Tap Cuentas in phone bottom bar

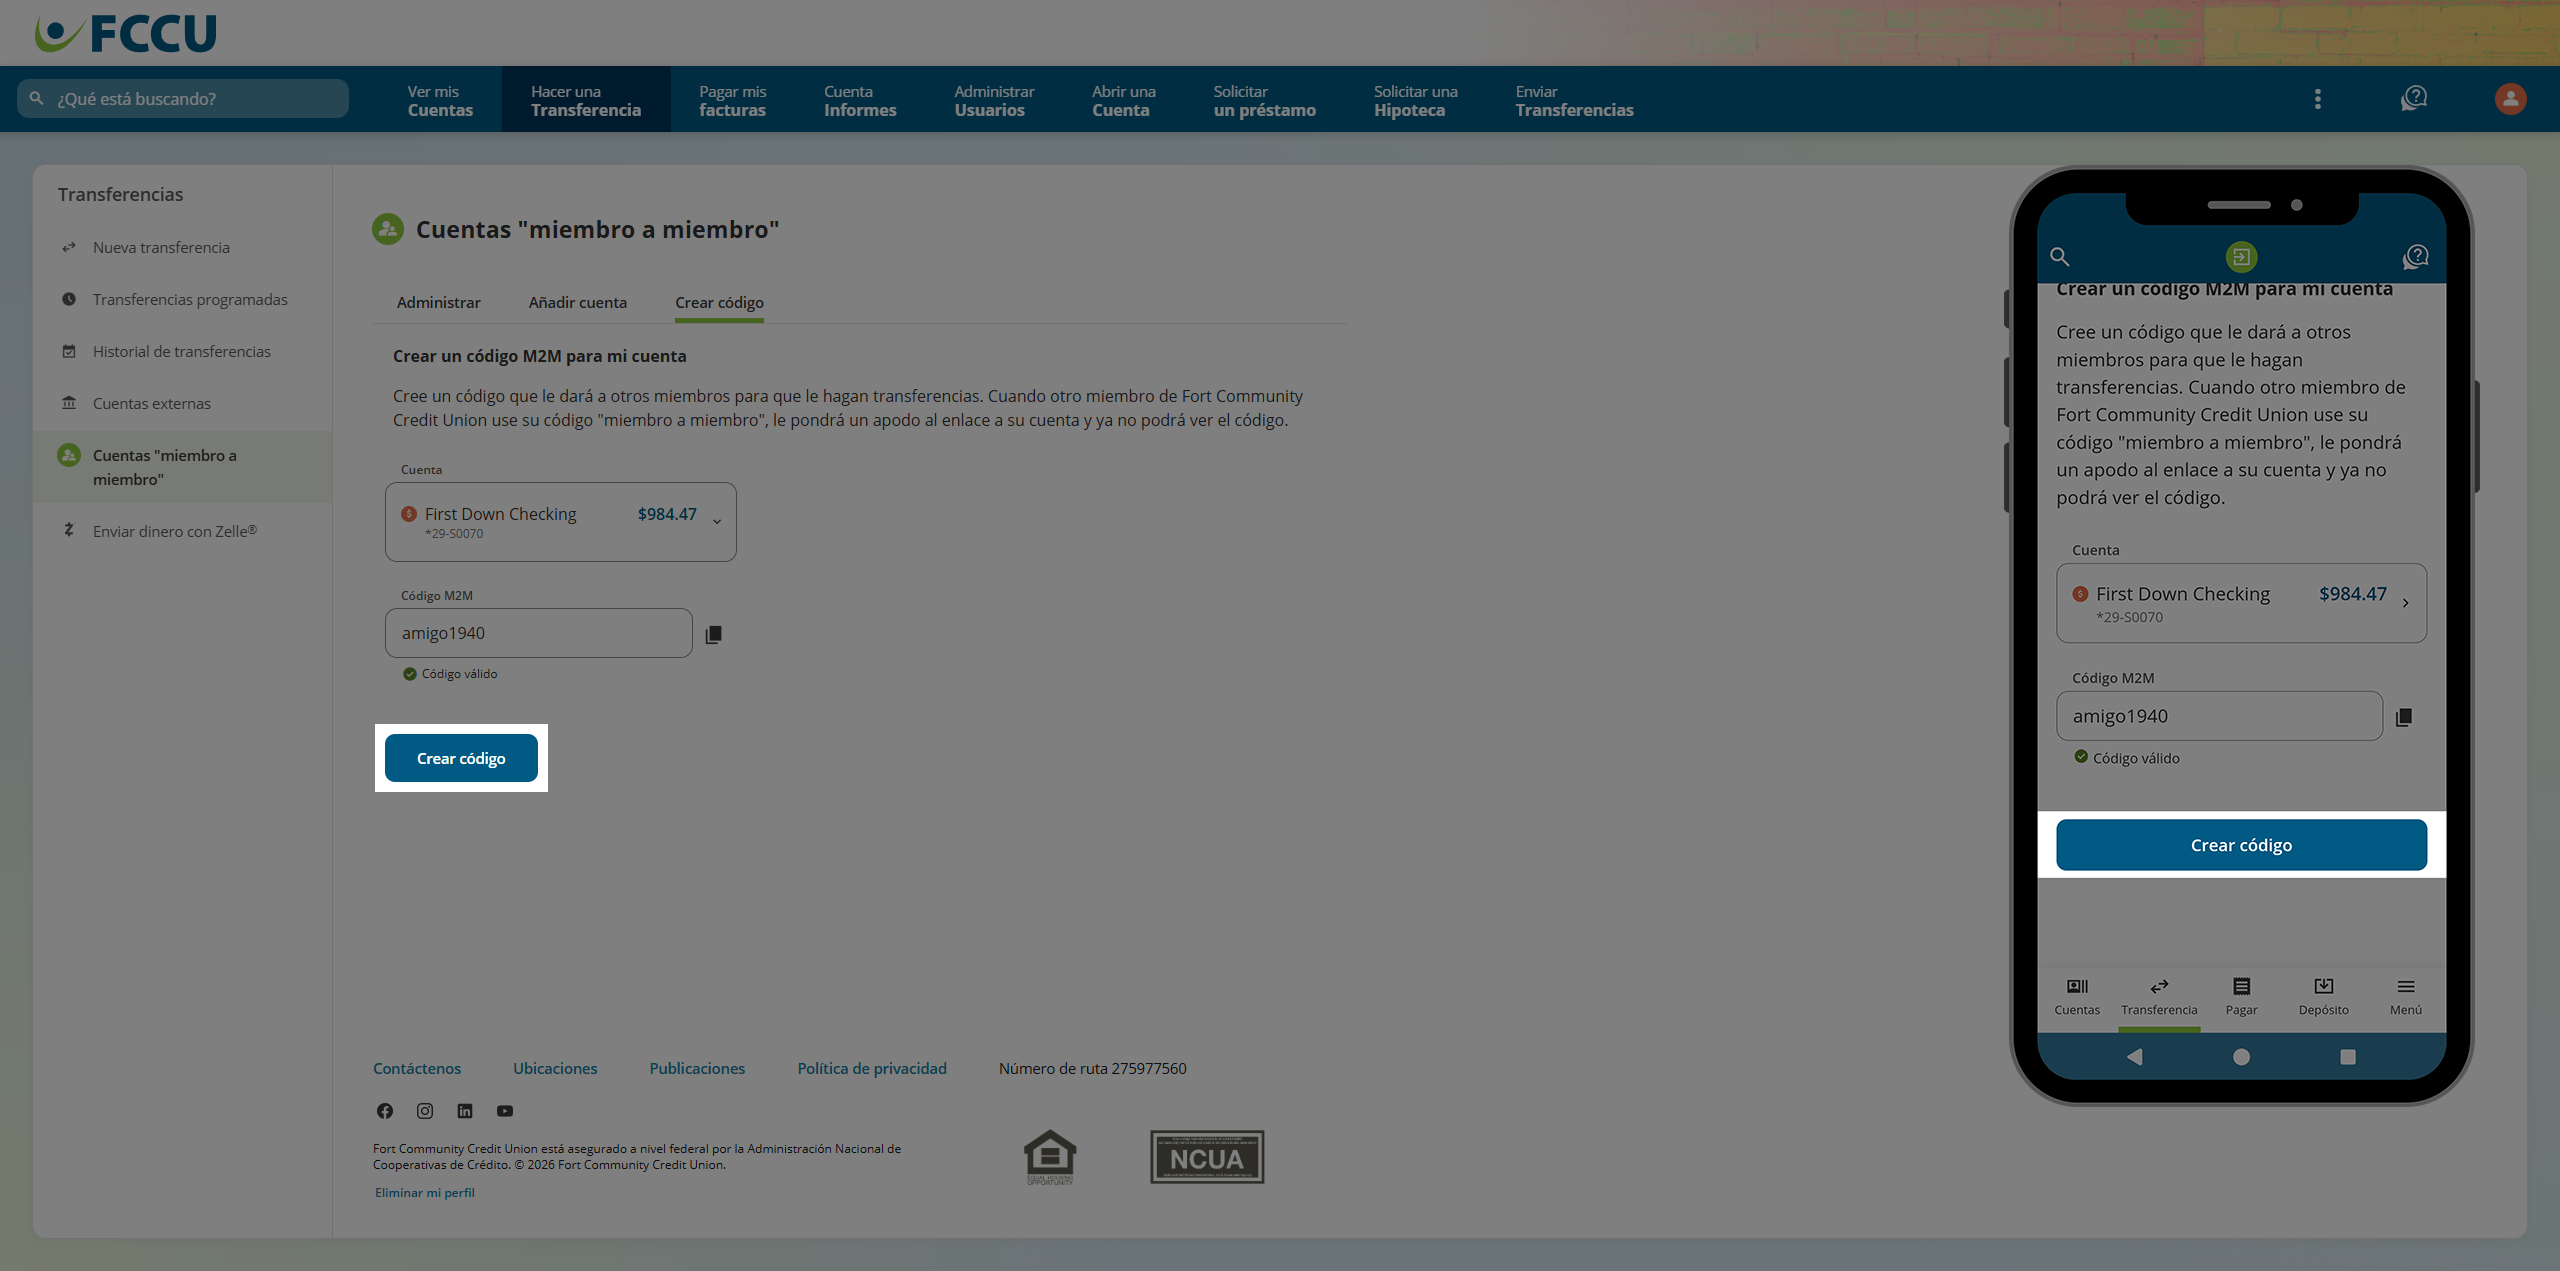pyautogui.click(x=2077, y=997)
